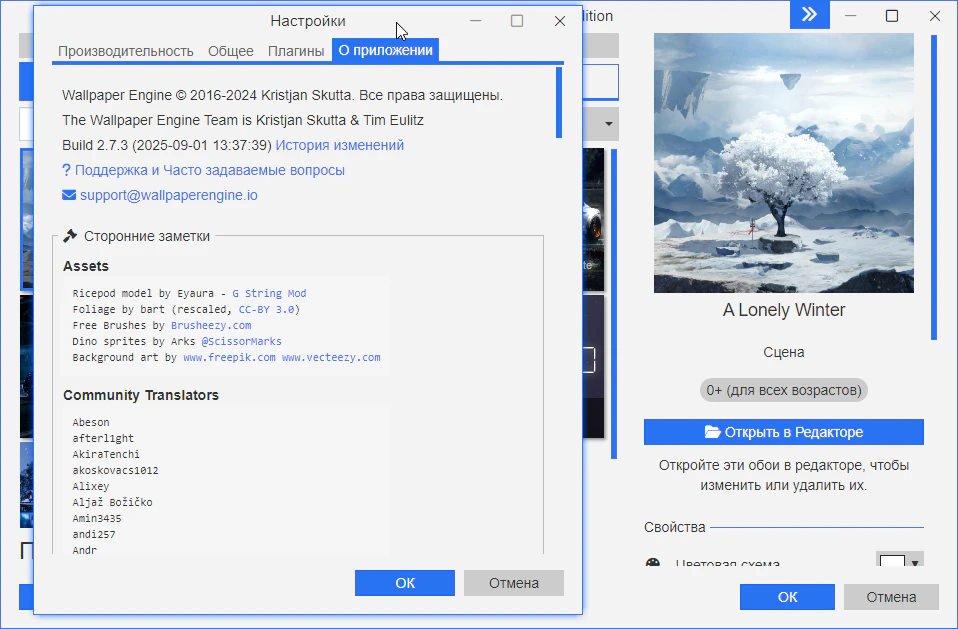The width and height of the screenshot is (958, 629).
Task: Expand the dropdown arrow behind the dialog
Action: click(609, 125)
